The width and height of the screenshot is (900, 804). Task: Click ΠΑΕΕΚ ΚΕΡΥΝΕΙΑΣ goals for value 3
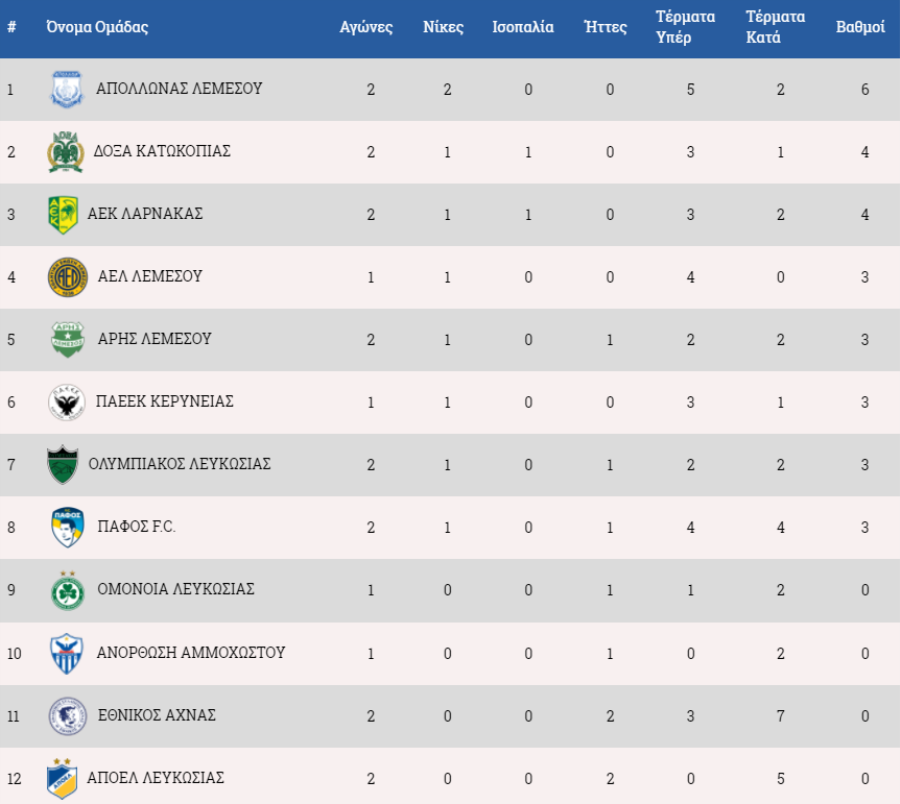point(690,402)
